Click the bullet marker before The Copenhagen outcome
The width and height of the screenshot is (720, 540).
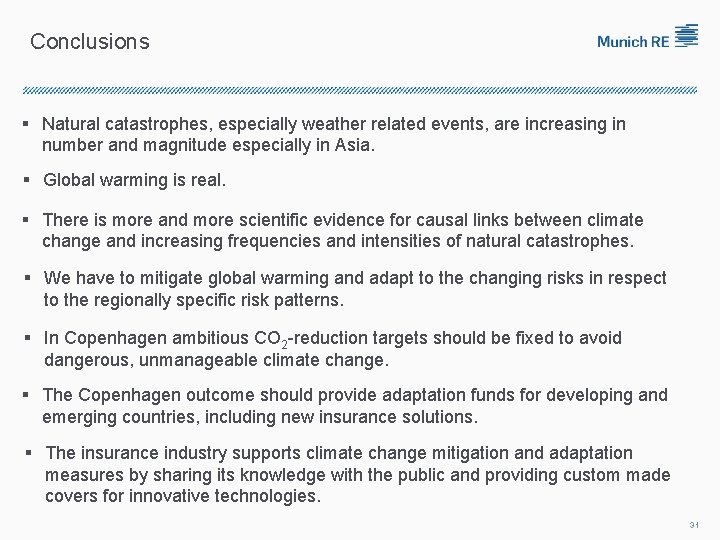28,396
